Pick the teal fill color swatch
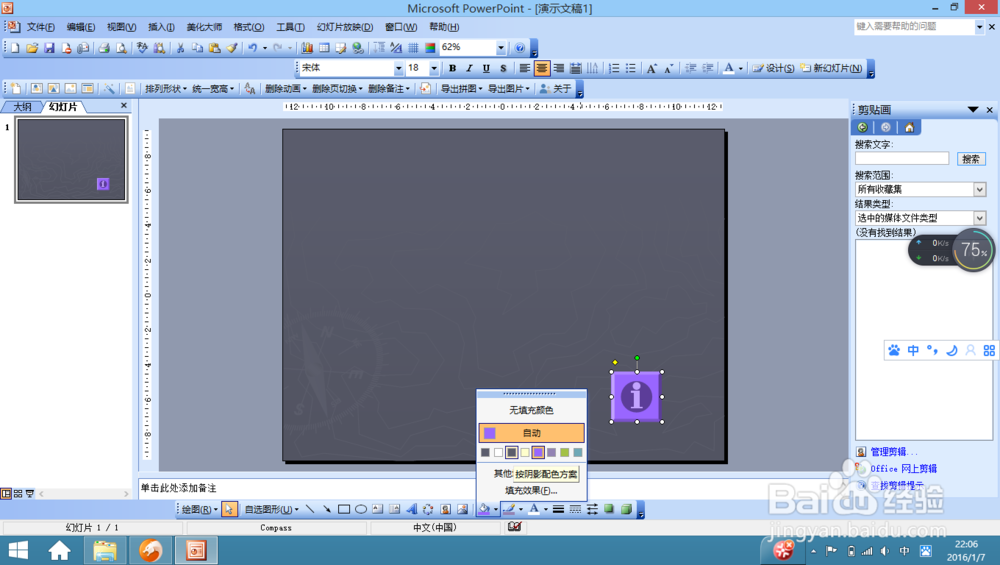This screenshot has width=1000, height=565. [x=578, y=452]
